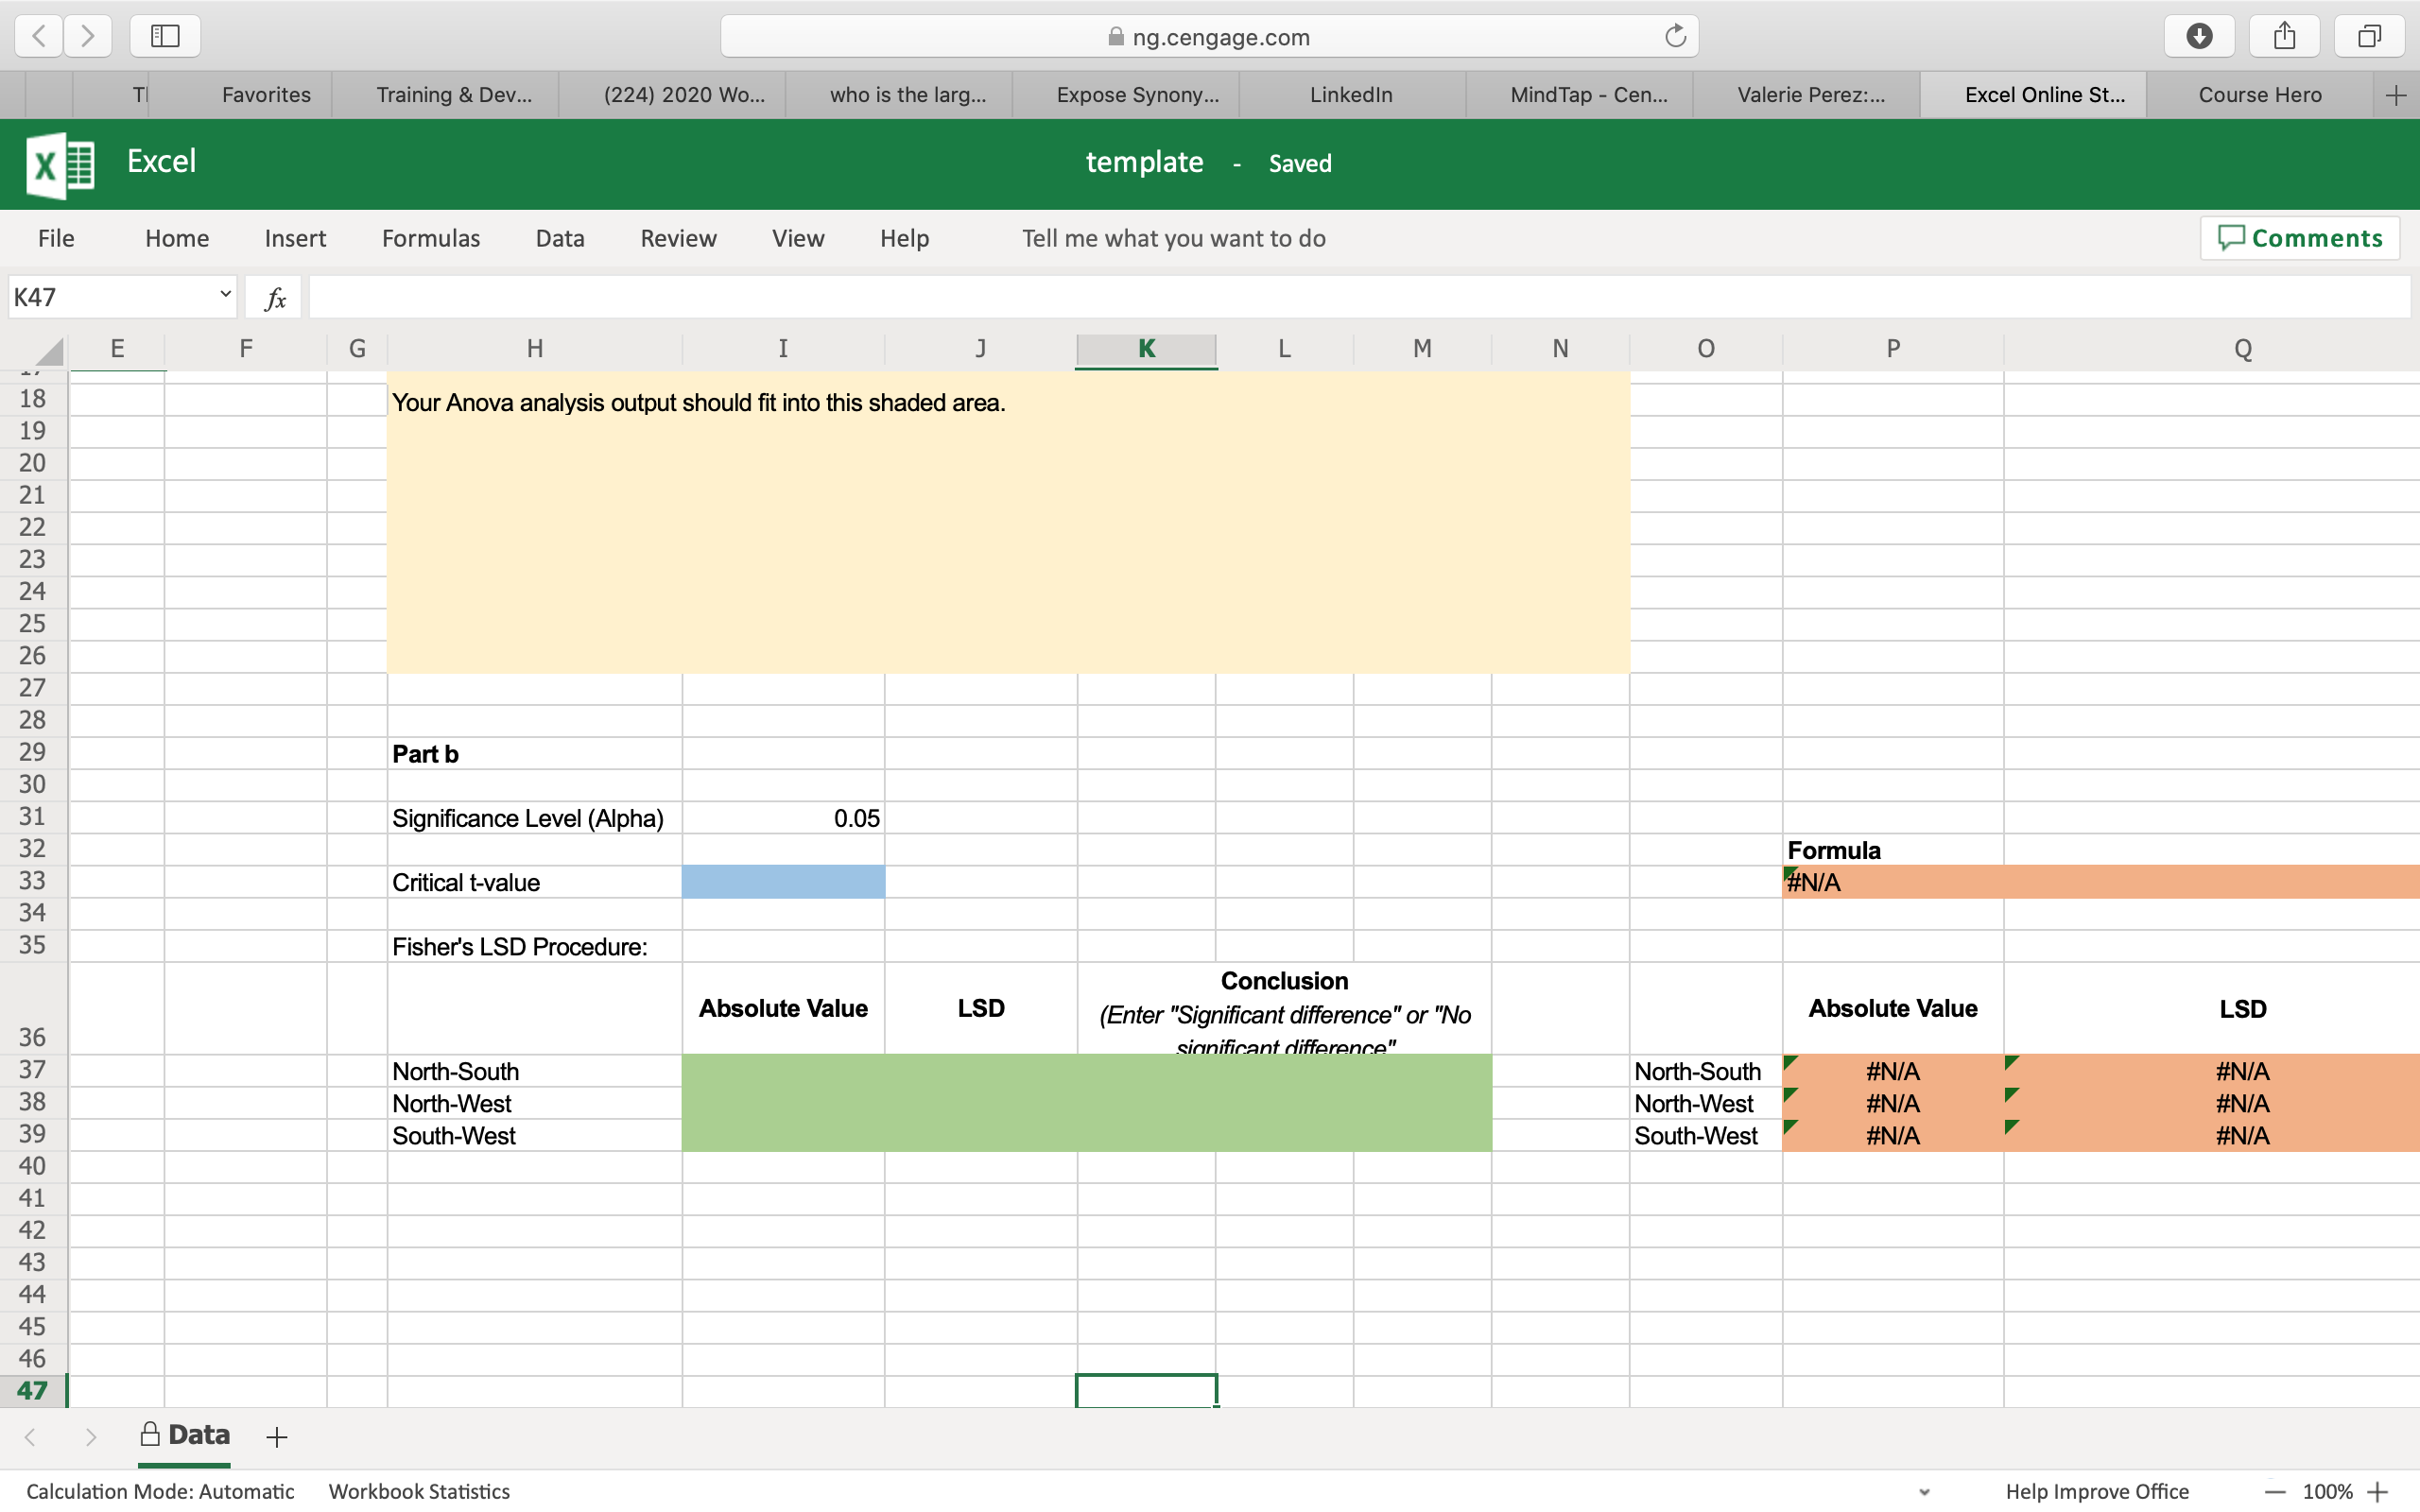Add a new sheet with plus icon
Image resolution: width=2420 pixels, height=1512 pixels.
click(277, 1437)
